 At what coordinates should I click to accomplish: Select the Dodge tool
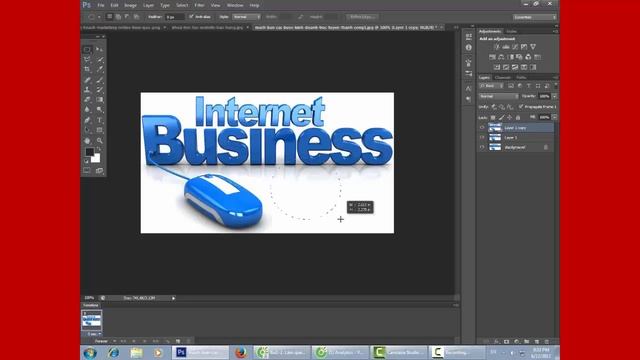(99, 109)
